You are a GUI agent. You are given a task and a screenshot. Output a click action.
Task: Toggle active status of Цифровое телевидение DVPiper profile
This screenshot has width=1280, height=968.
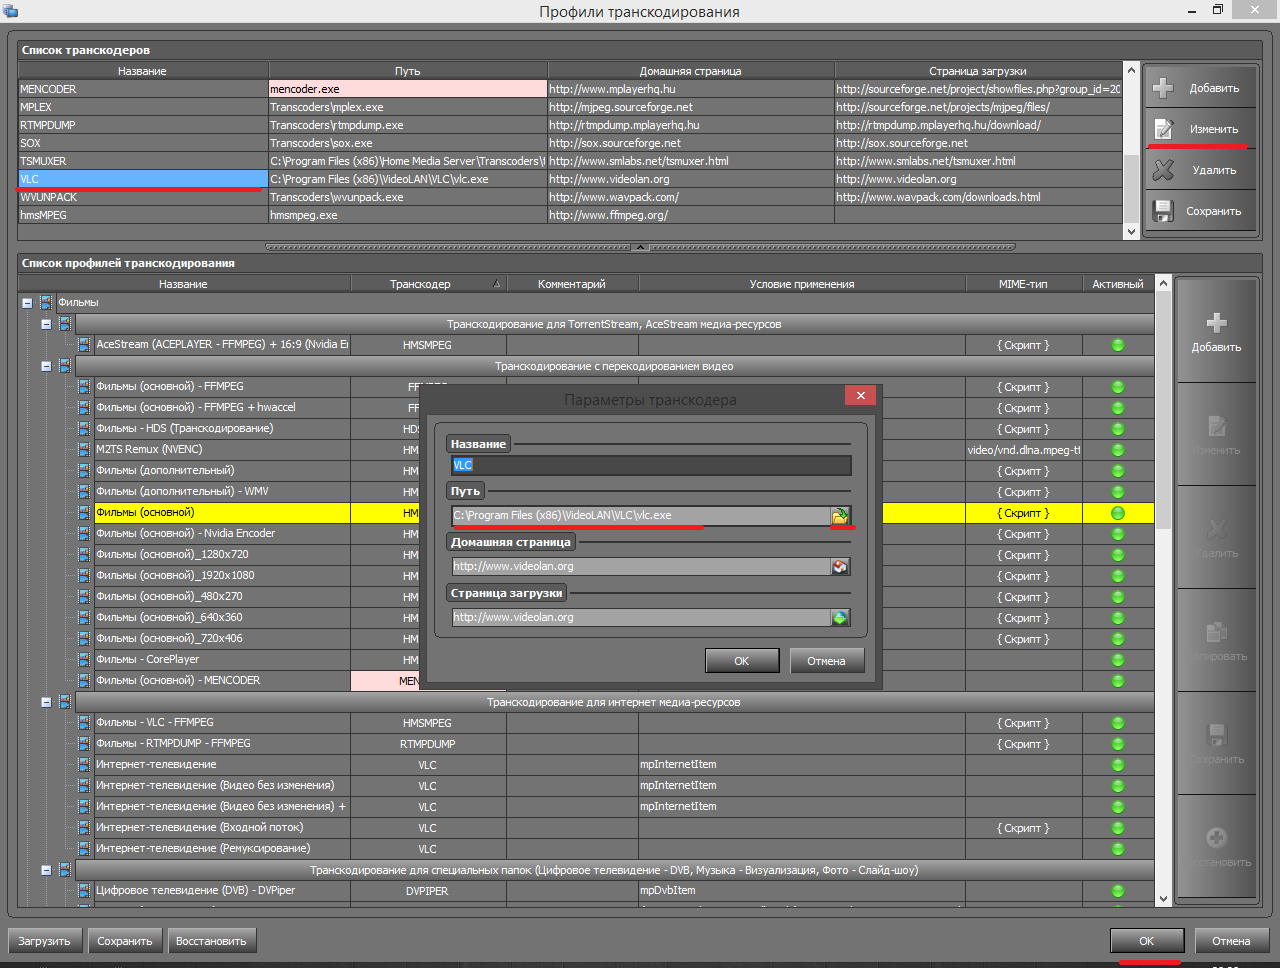click(1118, 891)
